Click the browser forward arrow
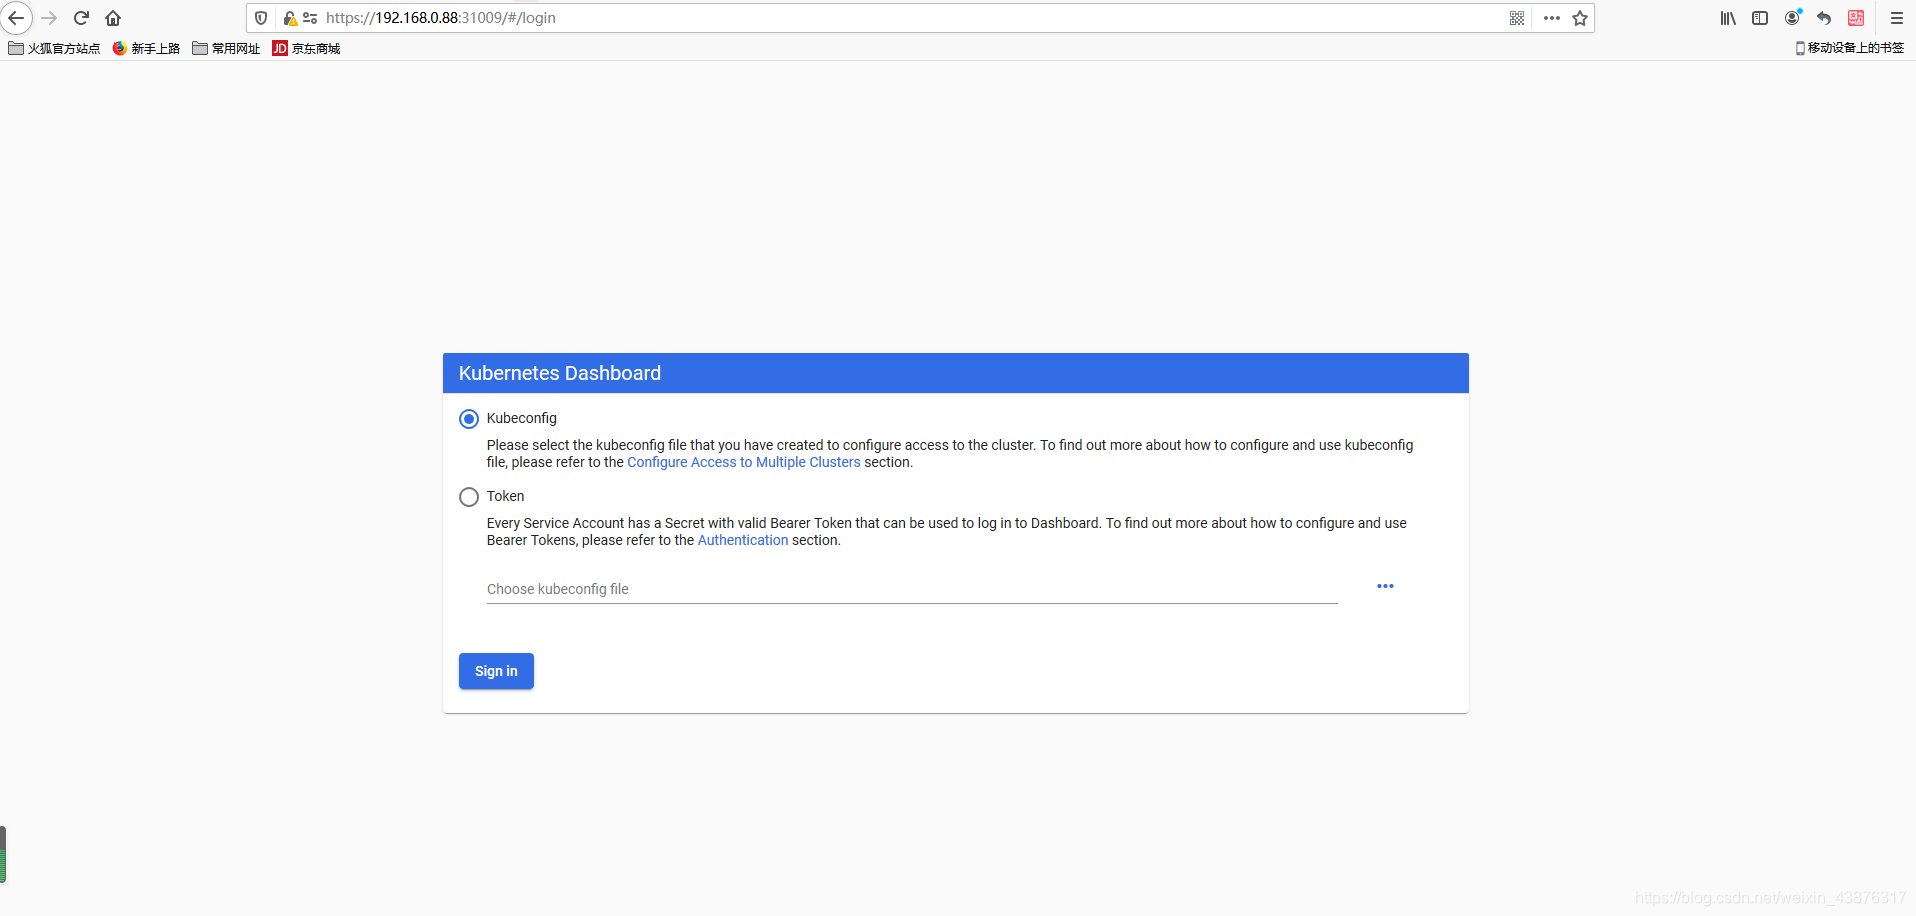This screenshot has height=916, width=1916. tap(49, 18)
